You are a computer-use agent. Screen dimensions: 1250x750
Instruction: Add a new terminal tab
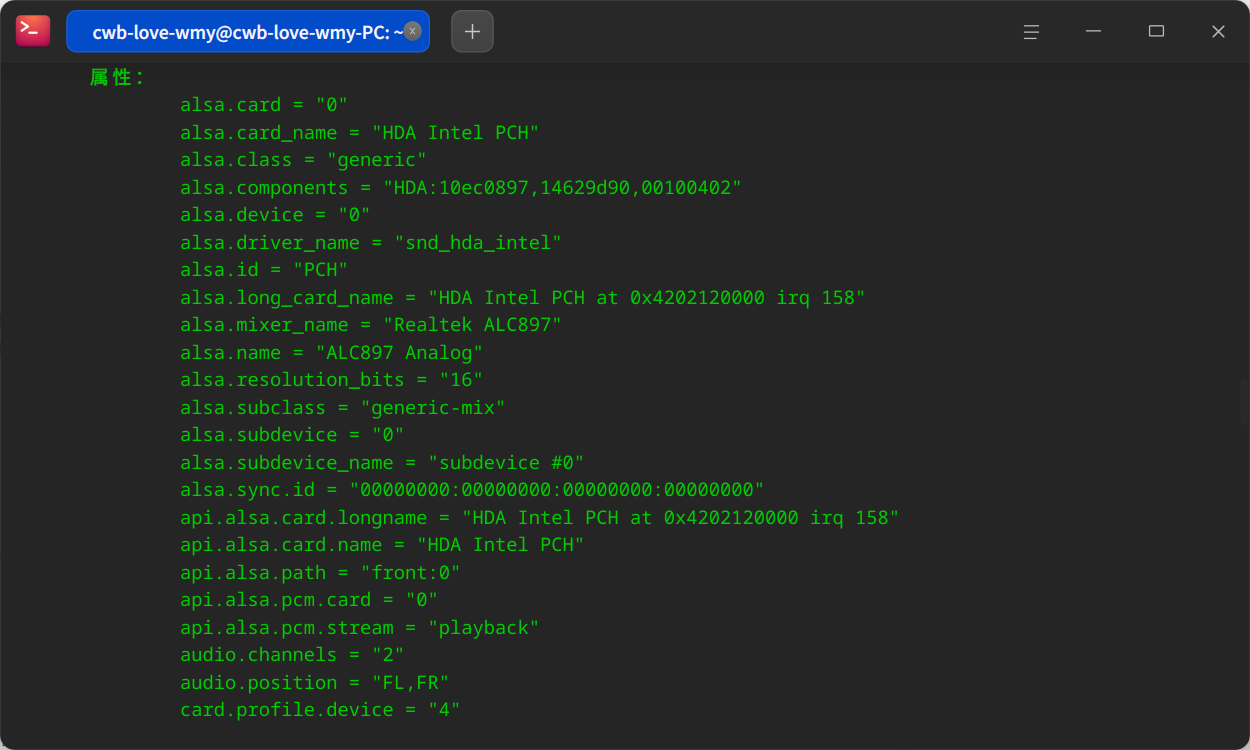coord(472,31)
